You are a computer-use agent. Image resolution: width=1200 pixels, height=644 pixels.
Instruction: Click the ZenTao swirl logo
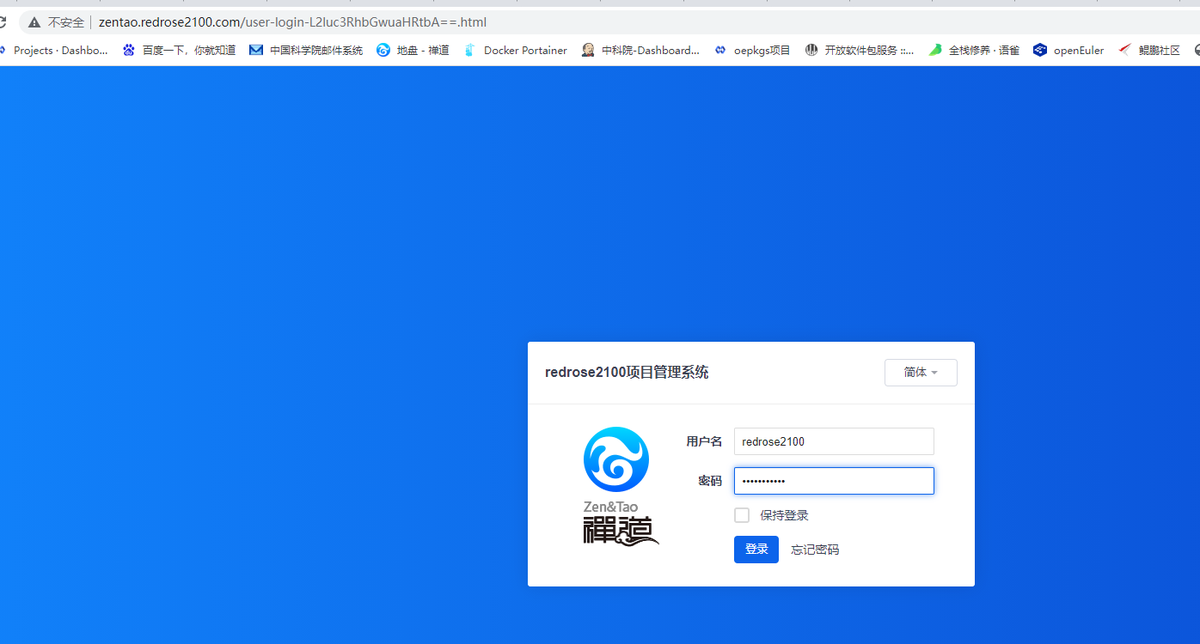[616, 460]
